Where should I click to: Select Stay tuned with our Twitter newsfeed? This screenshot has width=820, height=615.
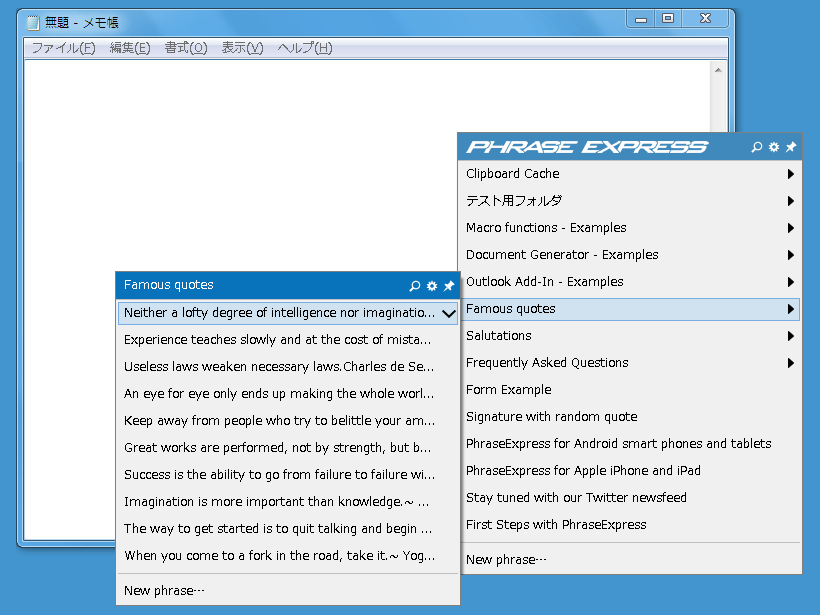(x=630, y=498)
